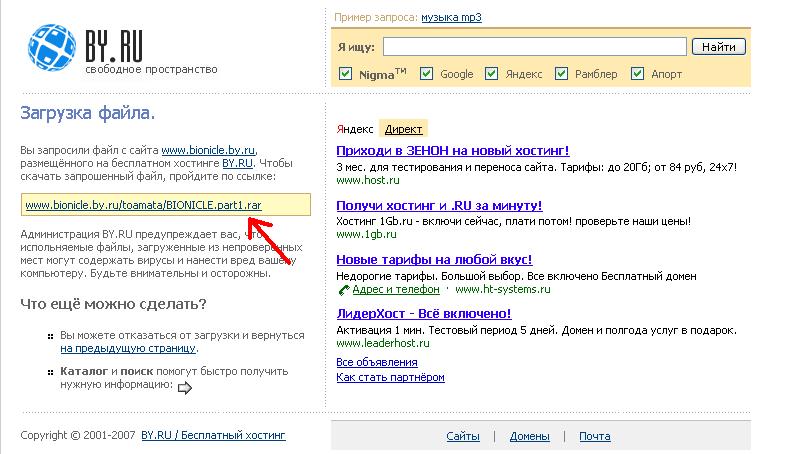The width and height of the screenshot is (793, 454).
Task: Click the phone icon beside 'Адрес и телефон'
Action: click(x=344, y=290)
